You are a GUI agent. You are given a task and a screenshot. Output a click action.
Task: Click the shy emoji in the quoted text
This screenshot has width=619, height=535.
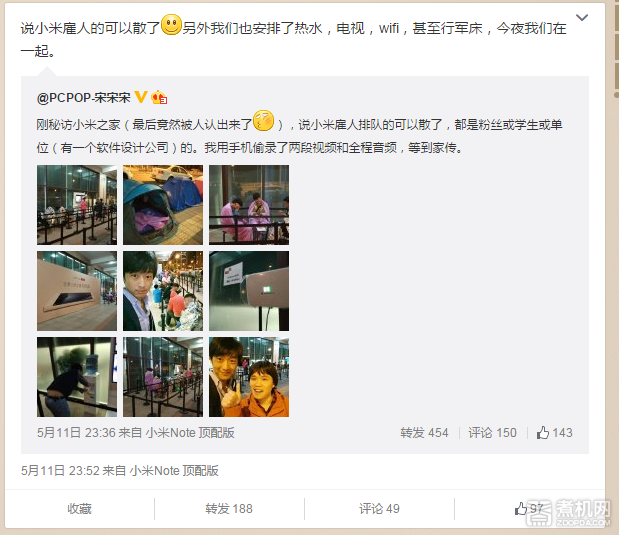tap(263, 121)
